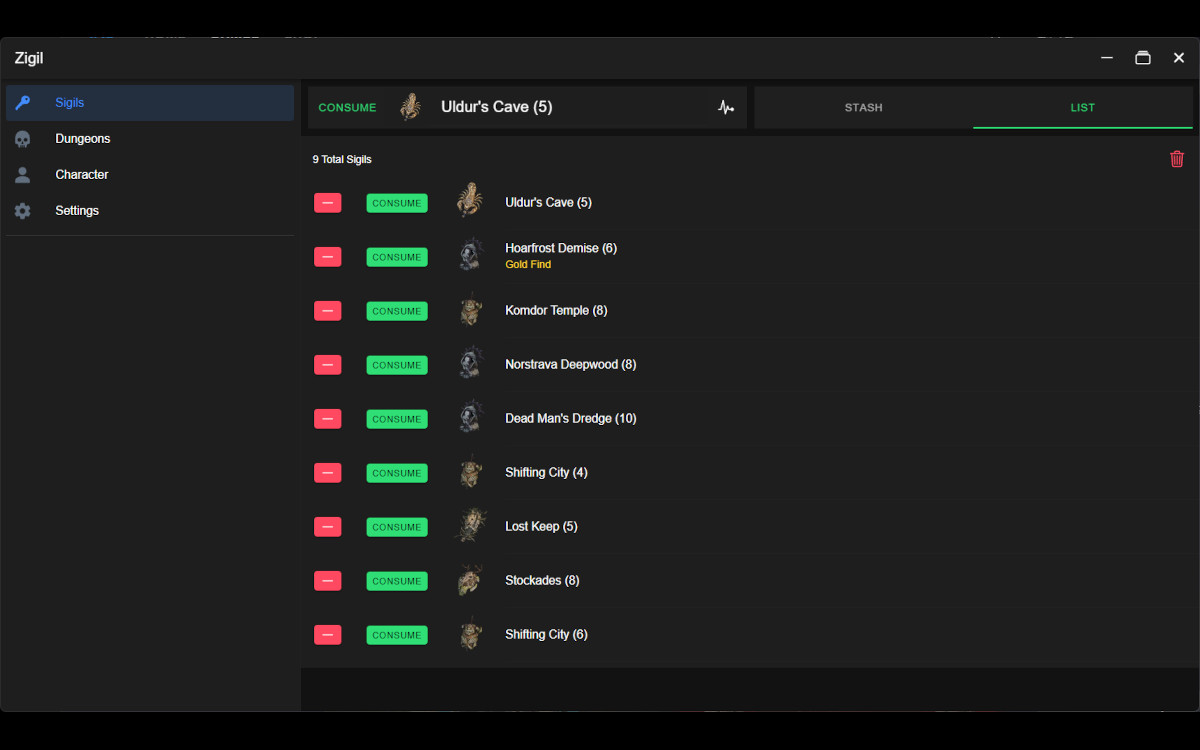The image size is (1200, 750).
Task: Click the Settings gear icon in sidebar
Action: pyautogui.click(x=23, y=211)
